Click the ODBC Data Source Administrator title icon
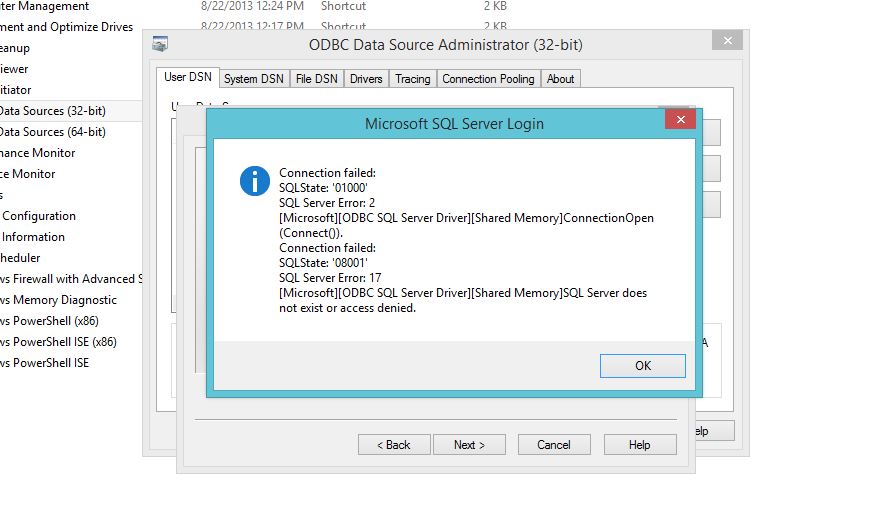Image resolution: width=895 pixels, height=511 pixels. pyautogui.click(x=160, y=44)
